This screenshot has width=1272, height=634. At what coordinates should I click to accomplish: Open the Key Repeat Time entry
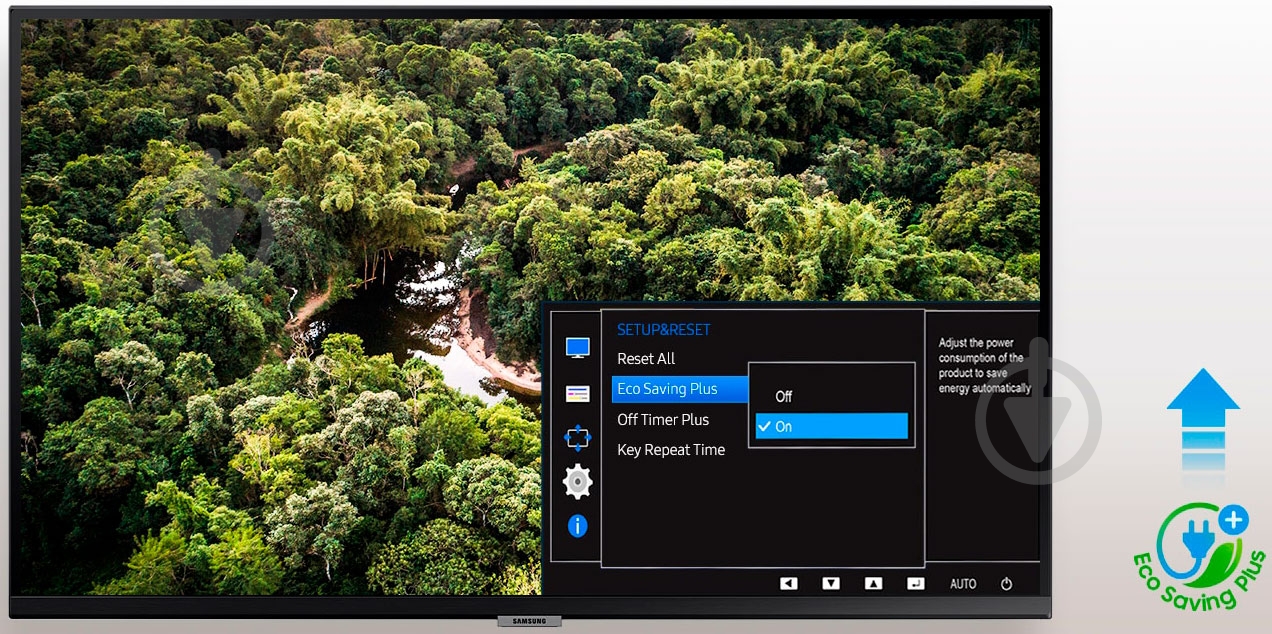click(x=671, y=450)
